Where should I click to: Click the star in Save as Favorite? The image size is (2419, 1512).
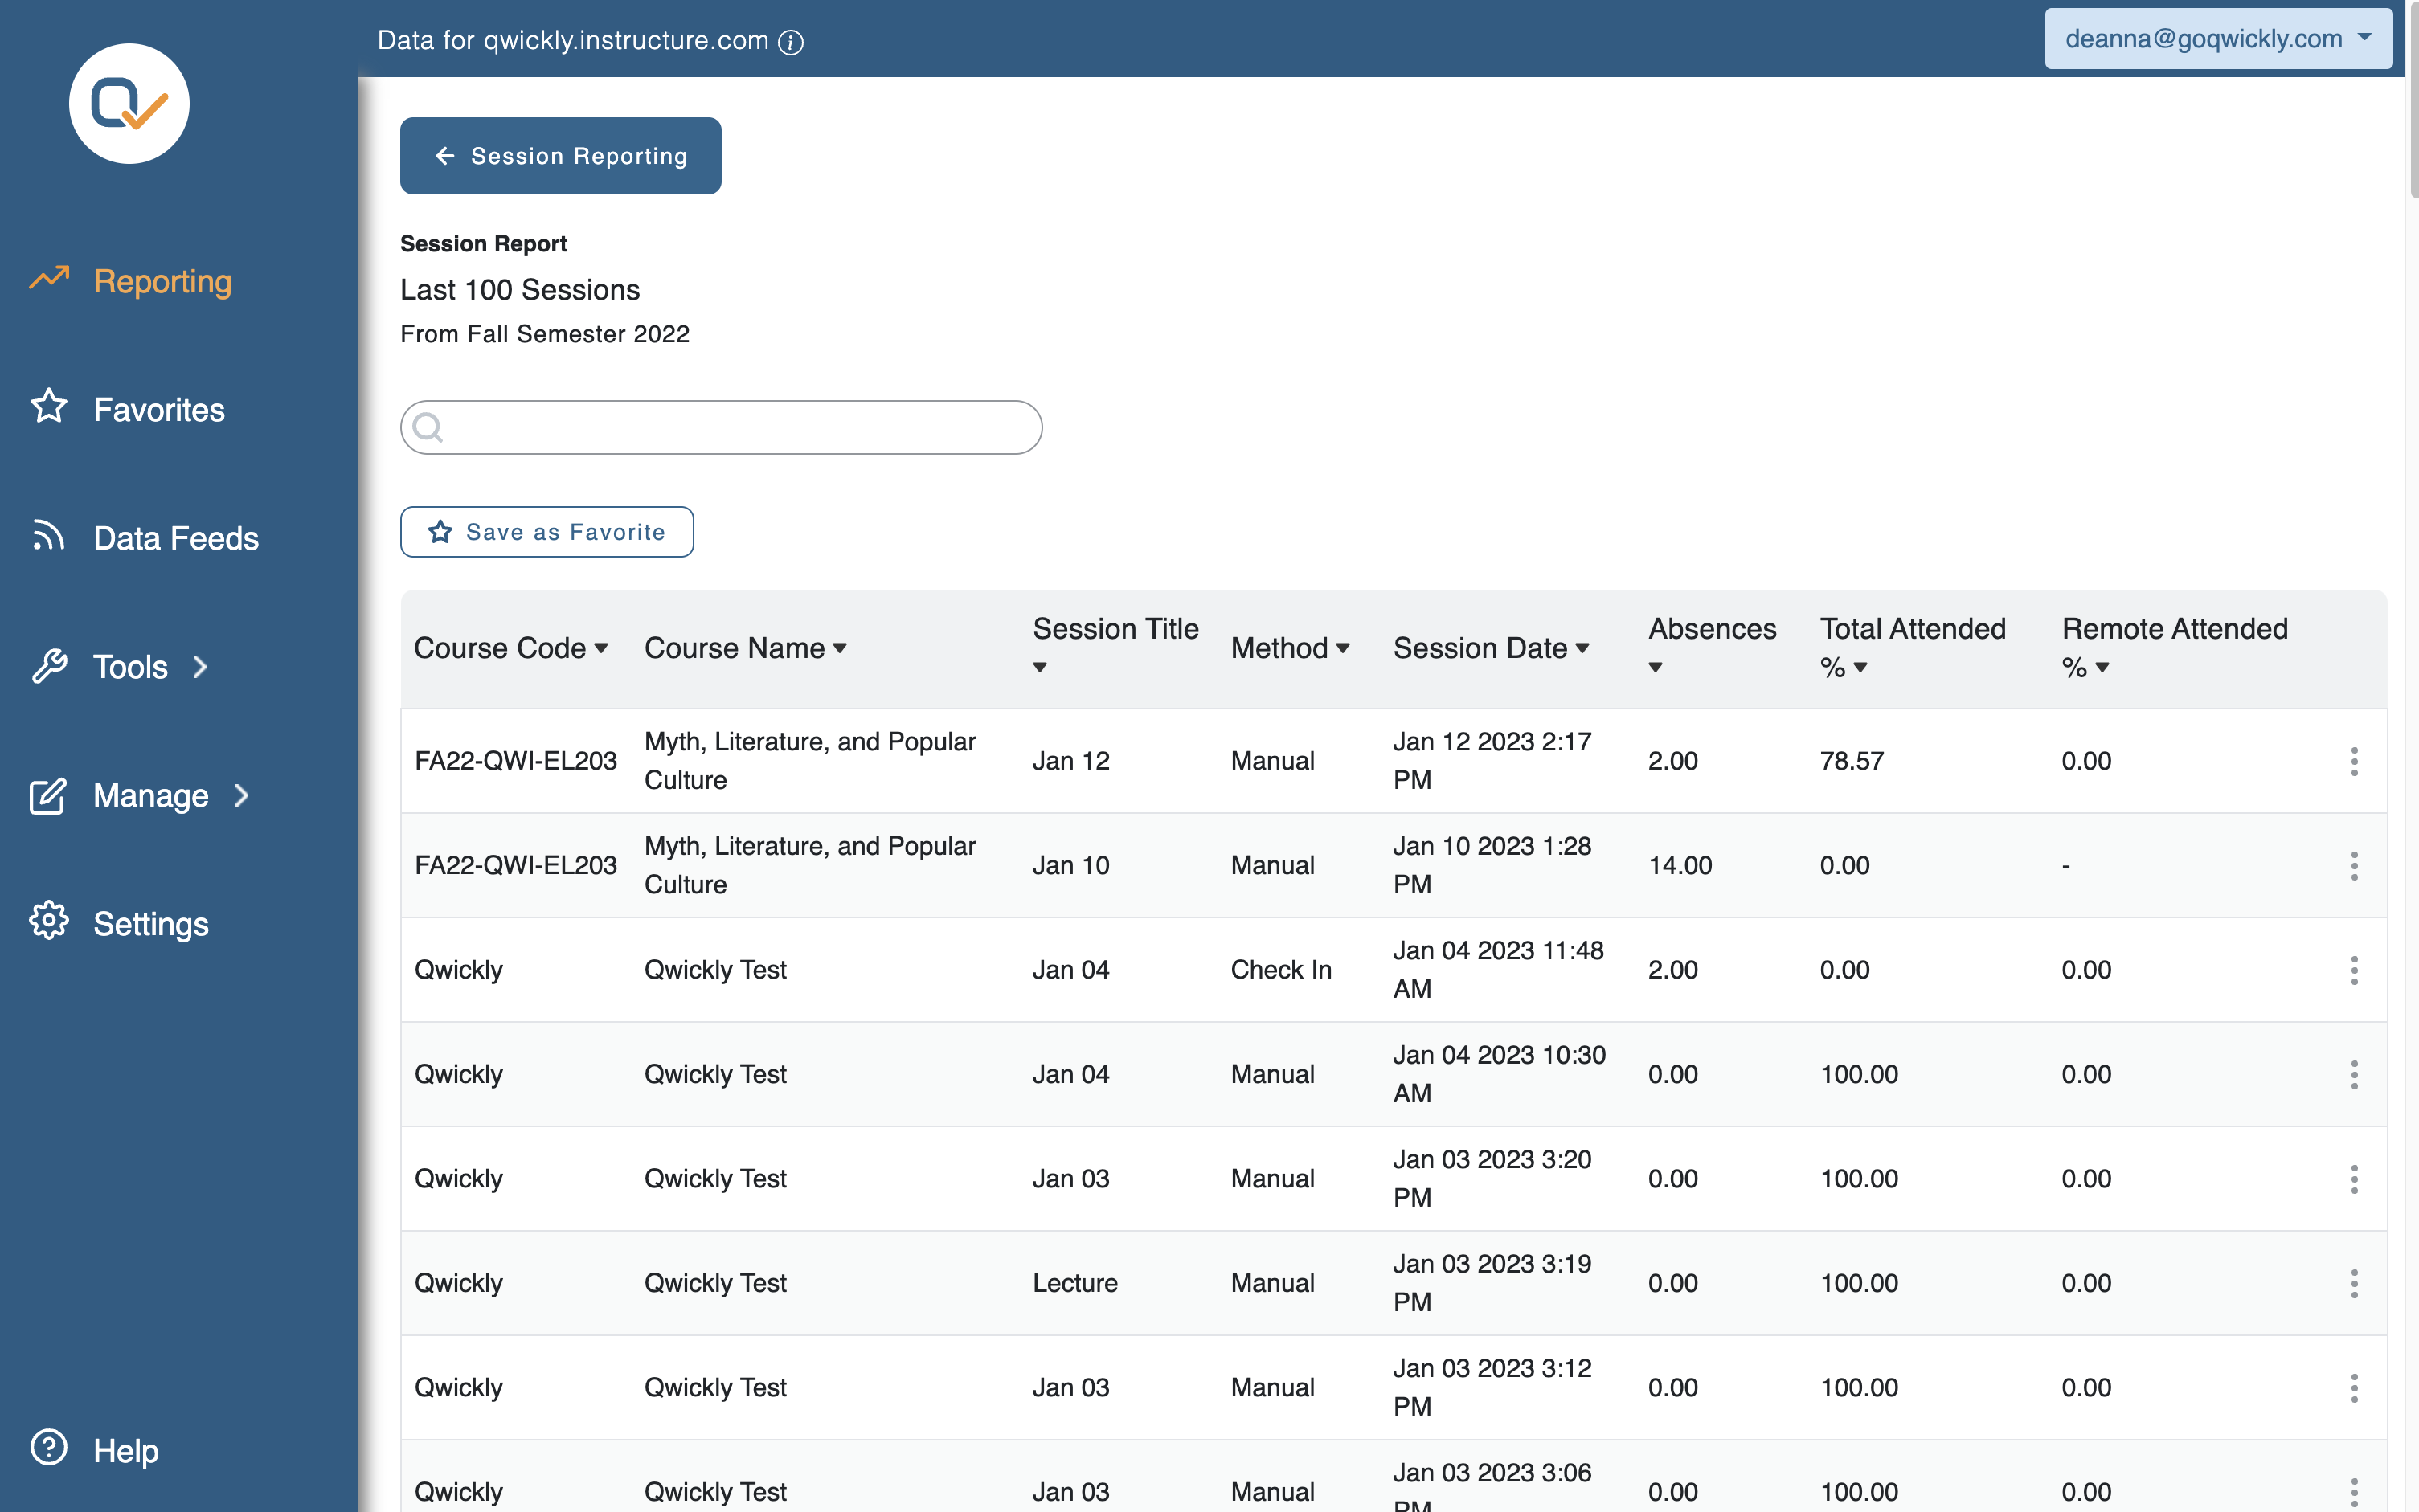pyautogui.click(x=440, y=532)
